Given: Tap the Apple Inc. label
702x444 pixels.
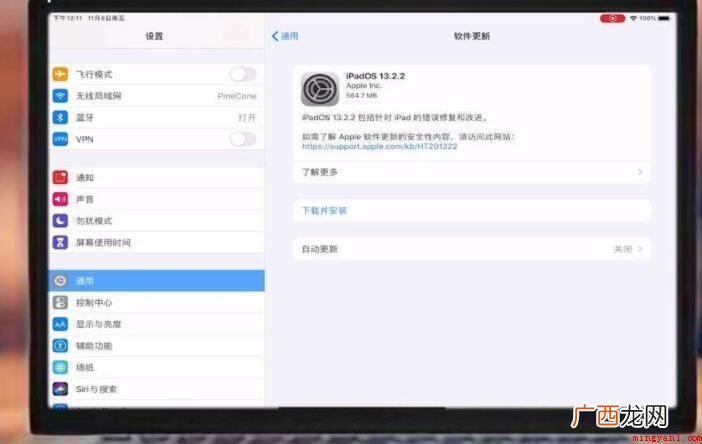Looking at the screenshot, I should (x=364, y=86).
